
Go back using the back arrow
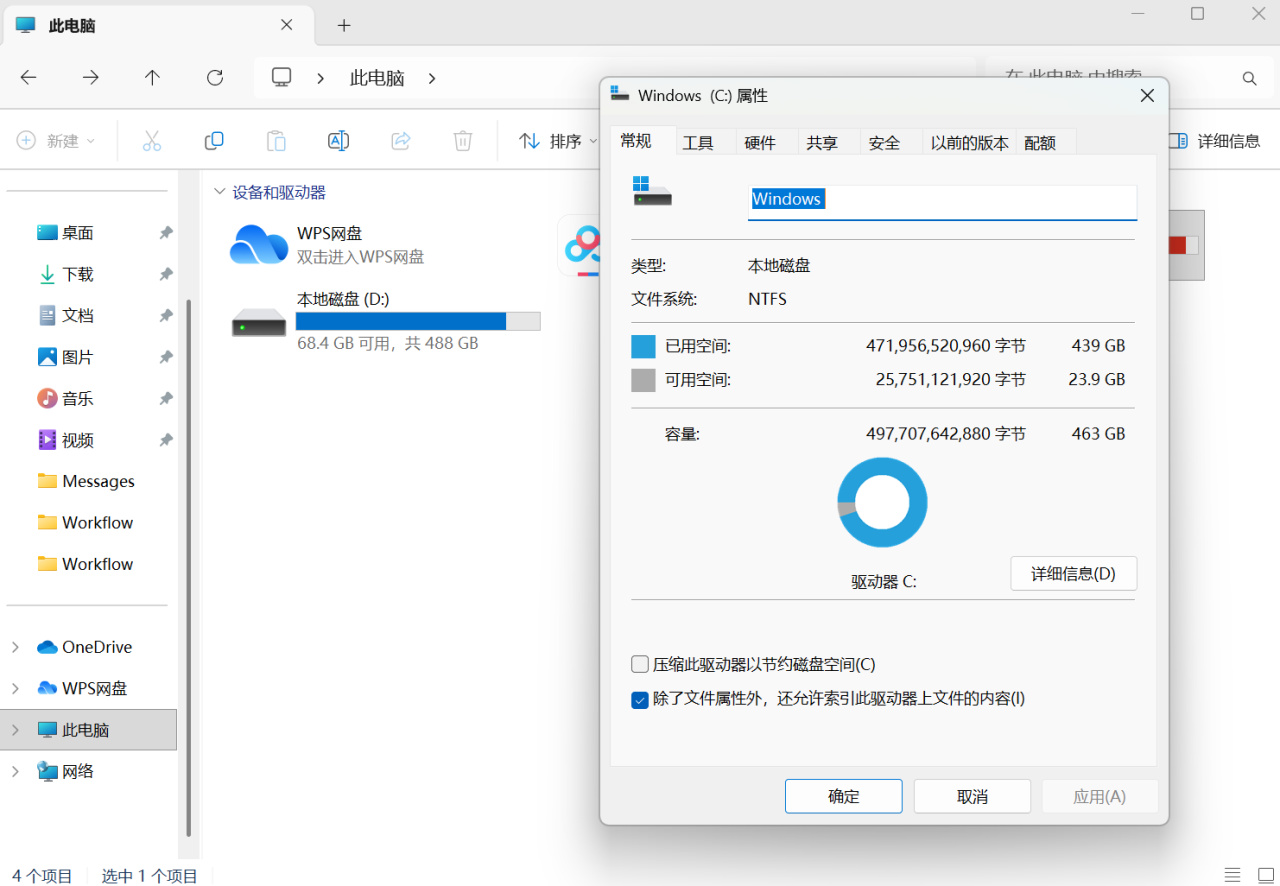click(x=28, y=77)
